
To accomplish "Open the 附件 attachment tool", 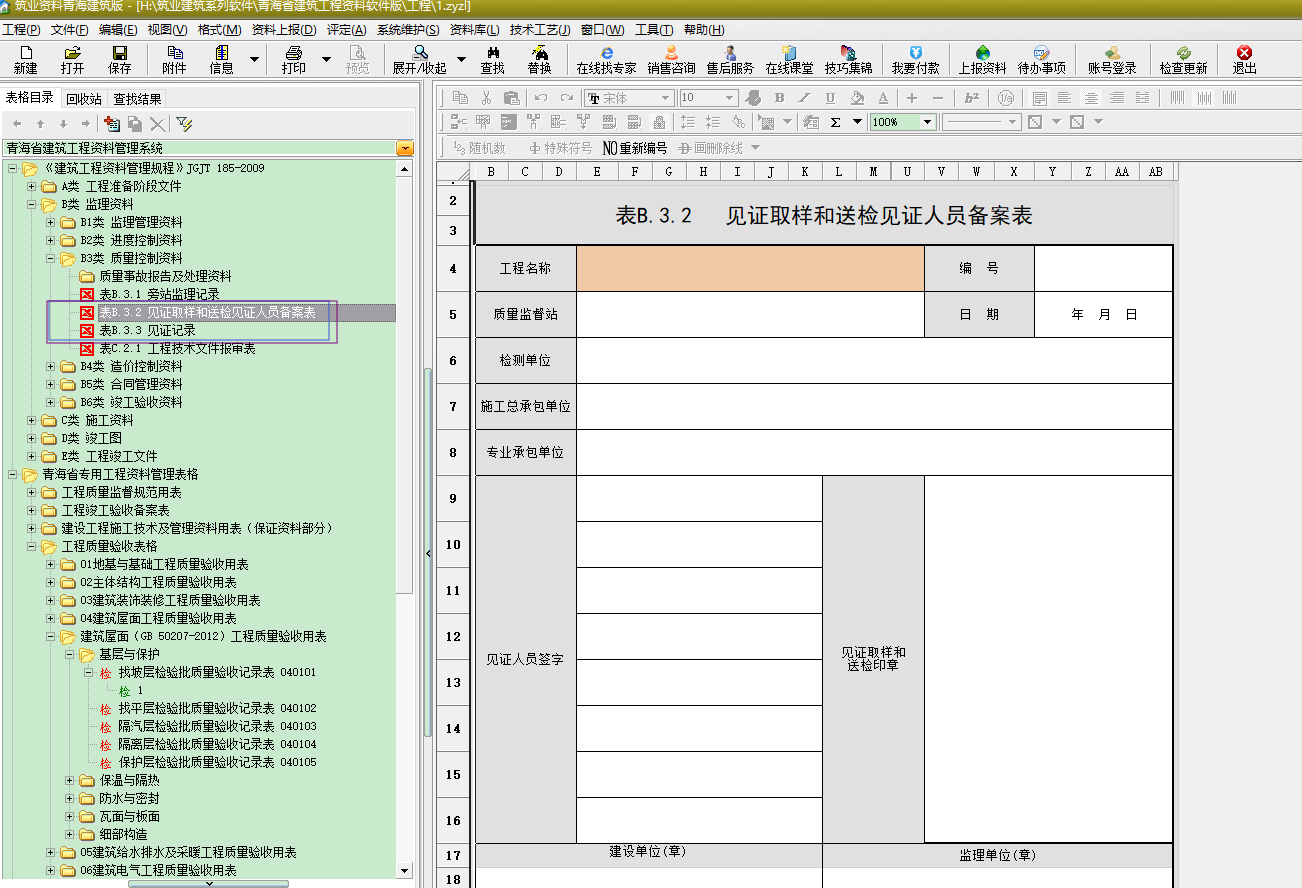I will (x=174, y=60).
